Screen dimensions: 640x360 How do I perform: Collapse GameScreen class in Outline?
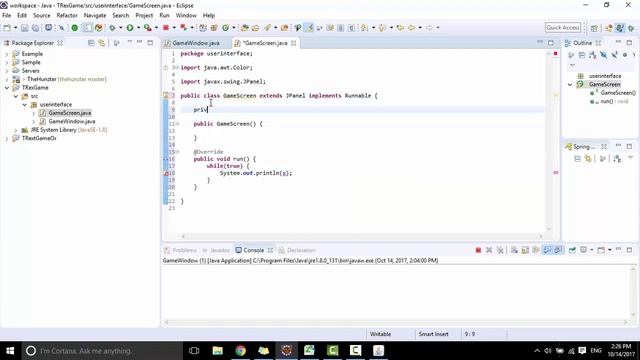570,84
